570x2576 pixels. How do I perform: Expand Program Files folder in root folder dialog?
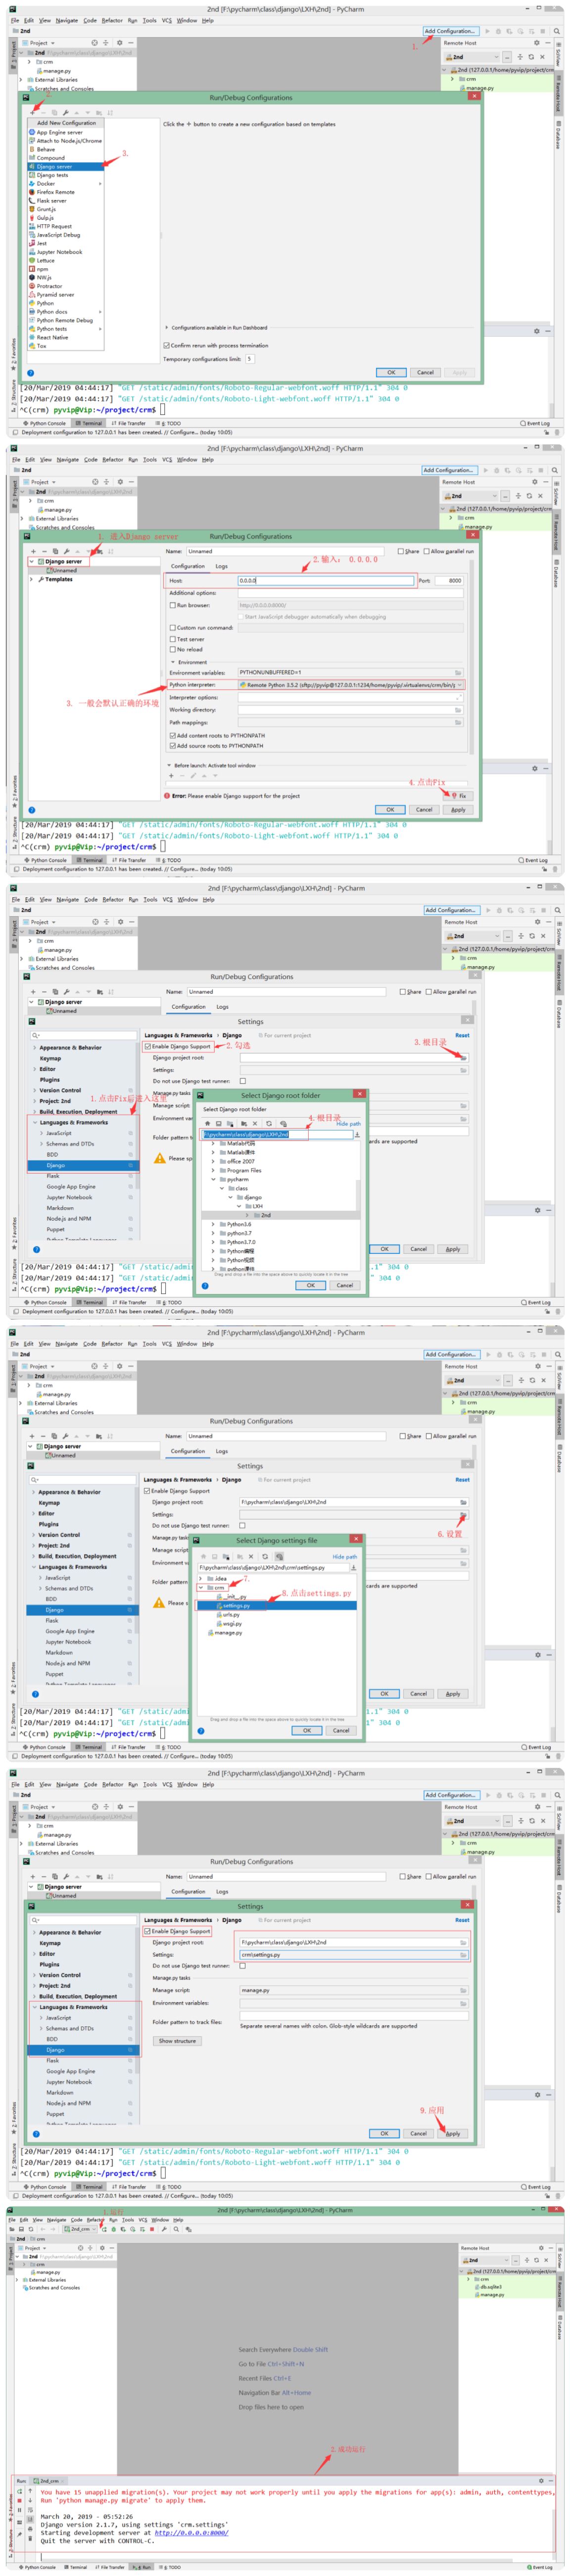(x=213, y=1170)
